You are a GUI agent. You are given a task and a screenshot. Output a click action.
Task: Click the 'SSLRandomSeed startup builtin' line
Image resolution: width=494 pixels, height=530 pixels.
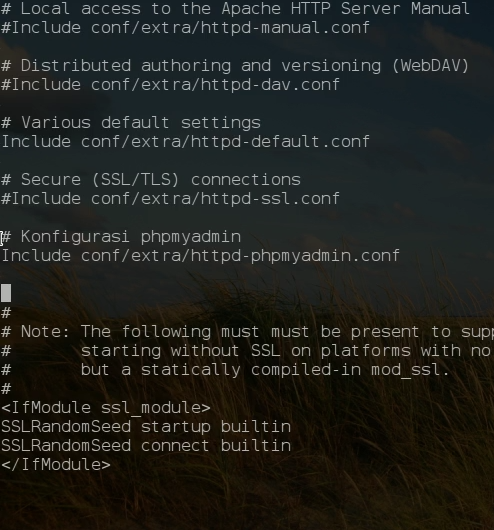coord(146,427)
